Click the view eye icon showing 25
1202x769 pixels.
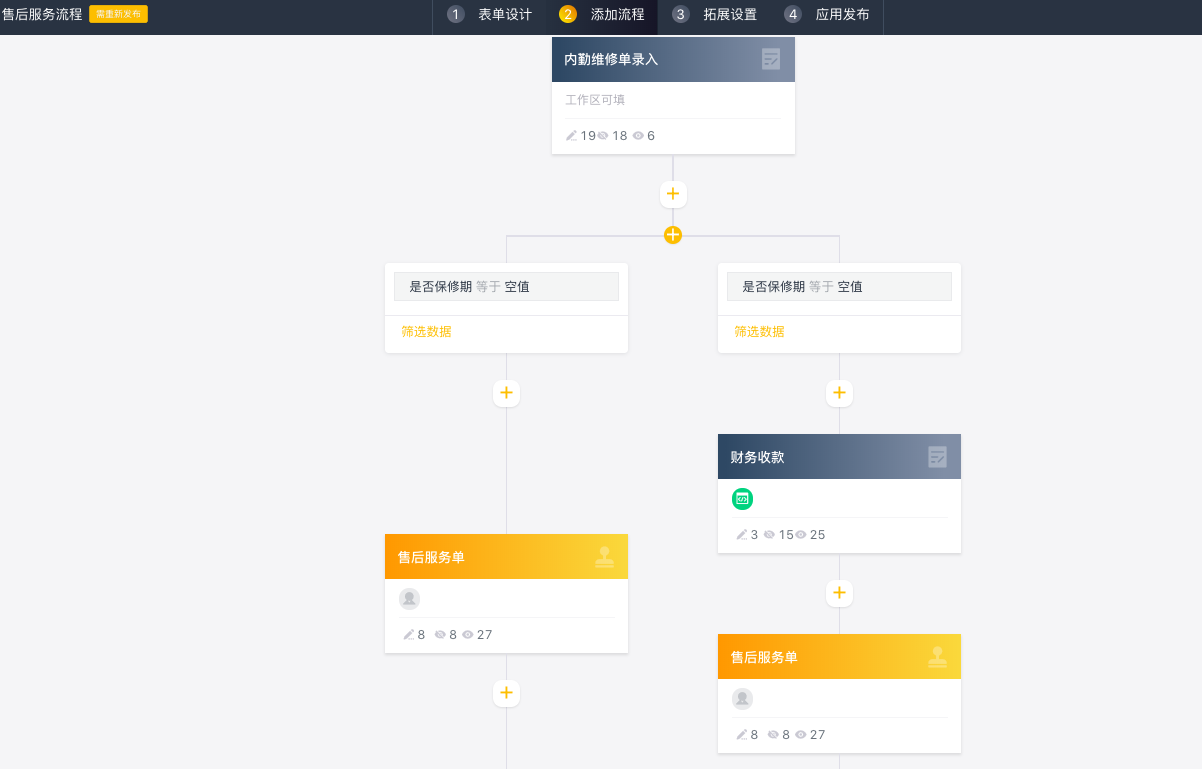coord(800,535)
